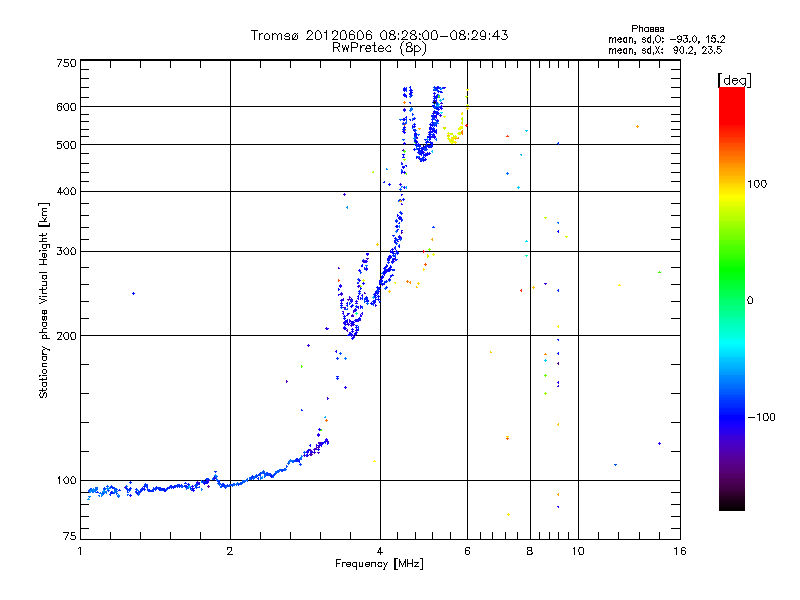The height and width of the screenshot is (600, 800).
Task: Click the plot title 'Tromsø 20120606 08:28:00-08:29:43'
Action: coord(379,35)
